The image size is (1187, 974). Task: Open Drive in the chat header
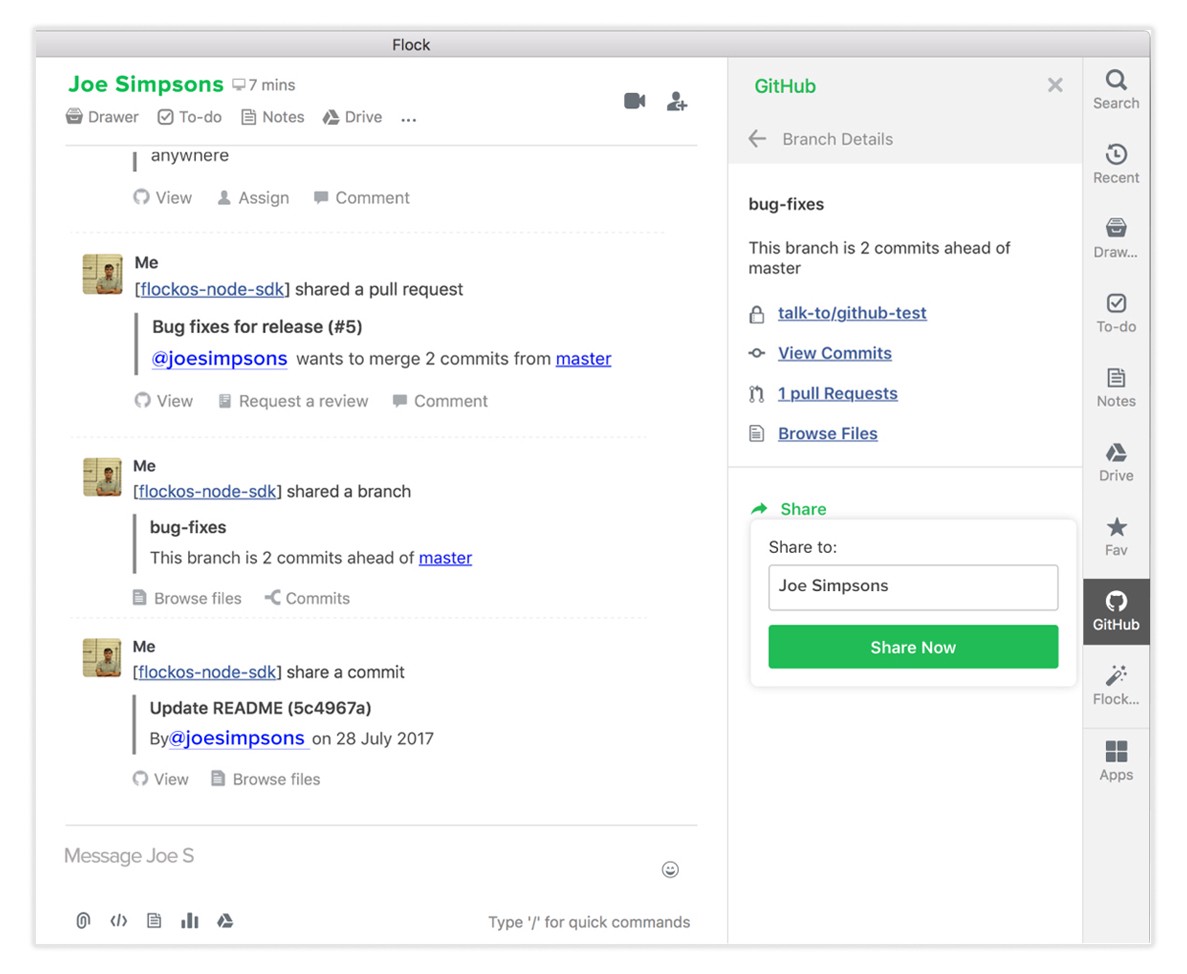tap(352, 117)
